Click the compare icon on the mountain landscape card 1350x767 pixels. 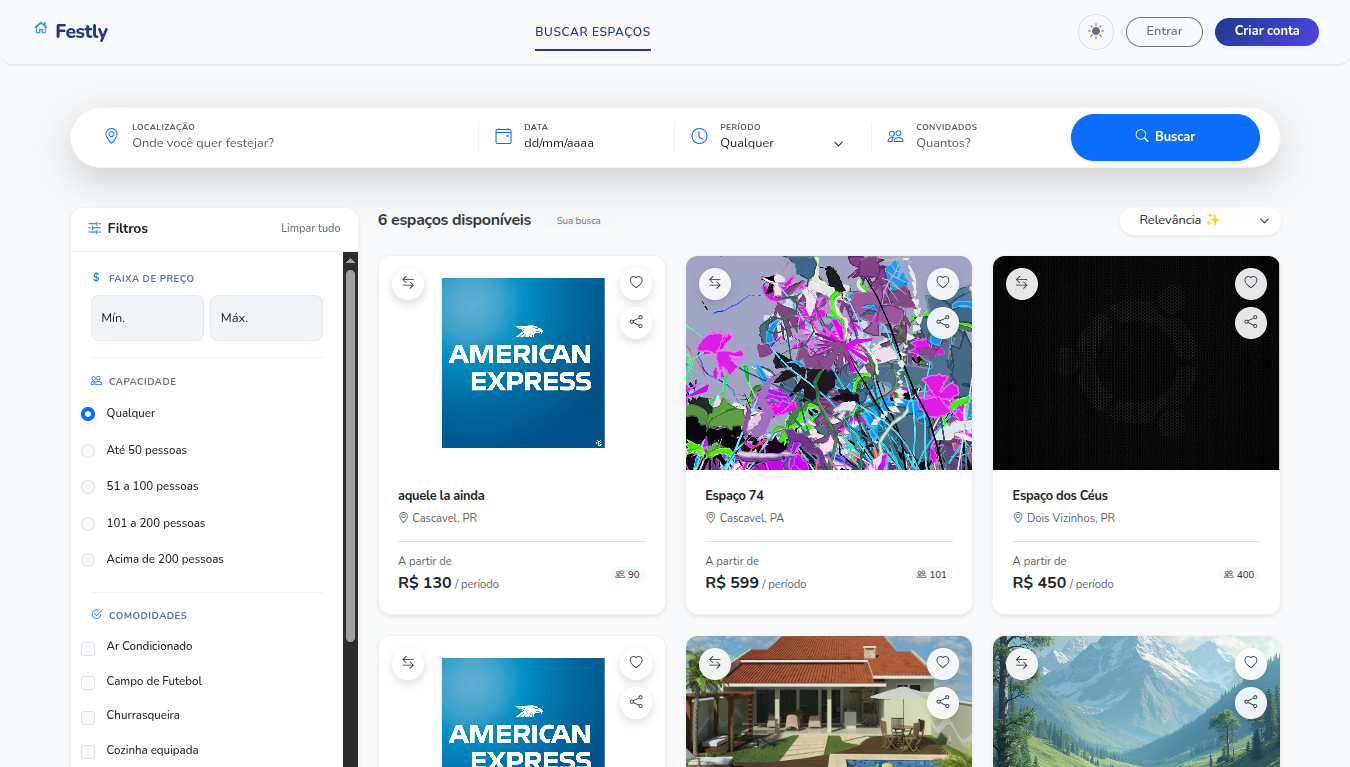pyautogui.click(x=1022, y=663)
